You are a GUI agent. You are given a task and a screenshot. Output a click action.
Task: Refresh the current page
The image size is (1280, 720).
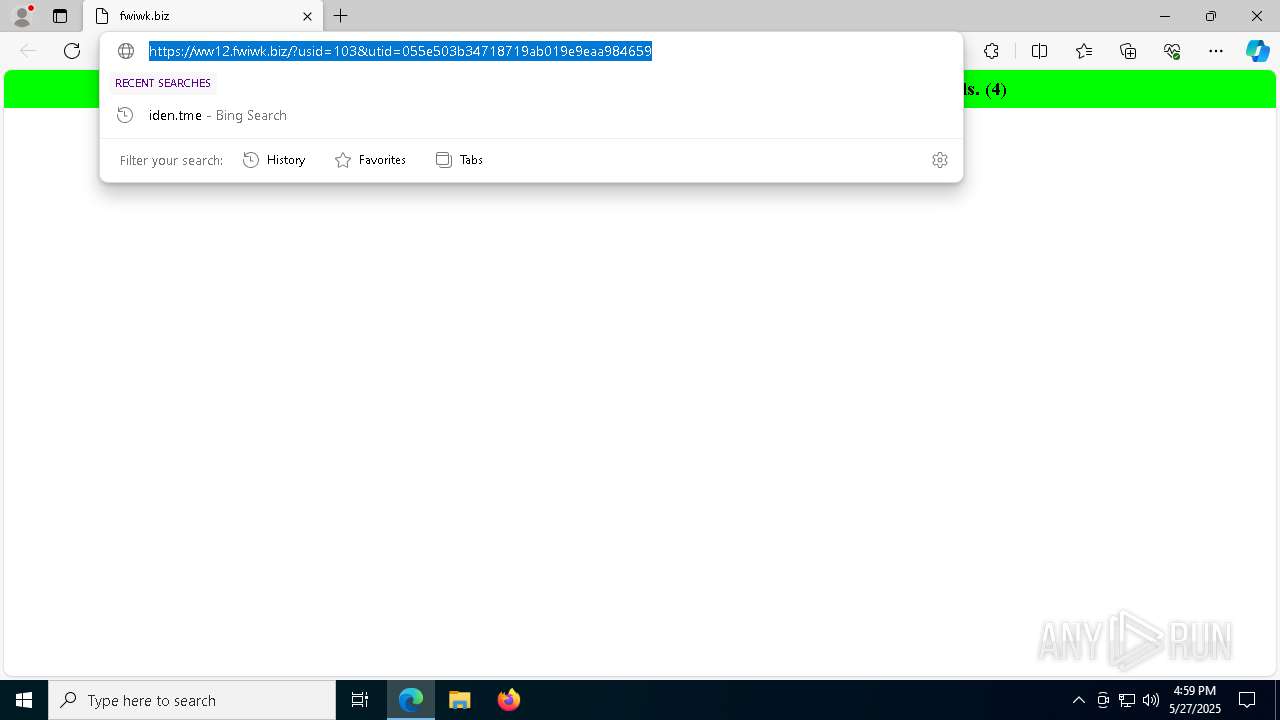coord(72,51)
